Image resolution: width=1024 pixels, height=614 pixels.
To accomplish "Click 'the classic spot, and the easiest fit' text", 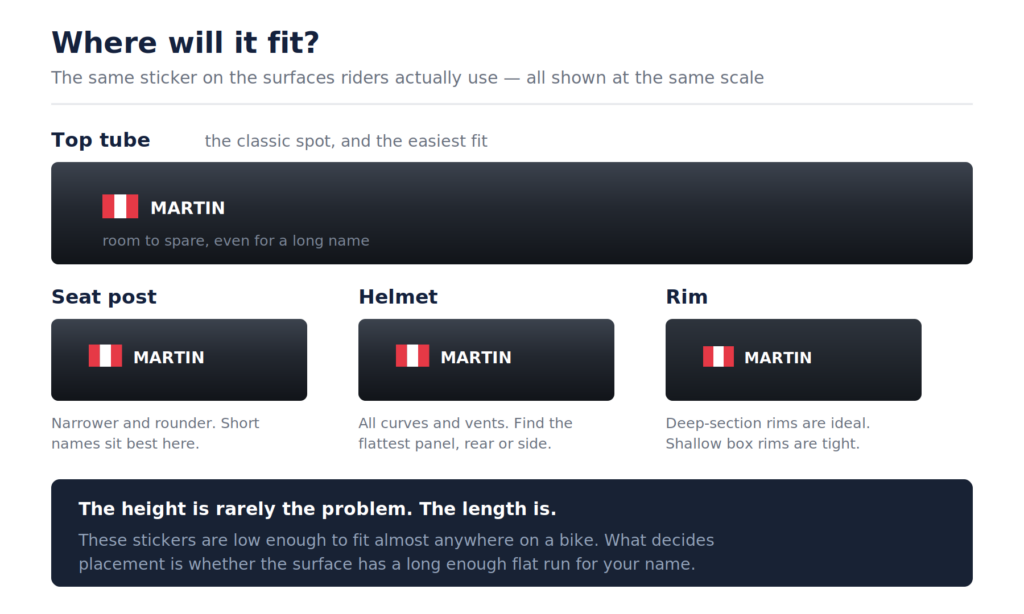I will click(x=346, y=141).
